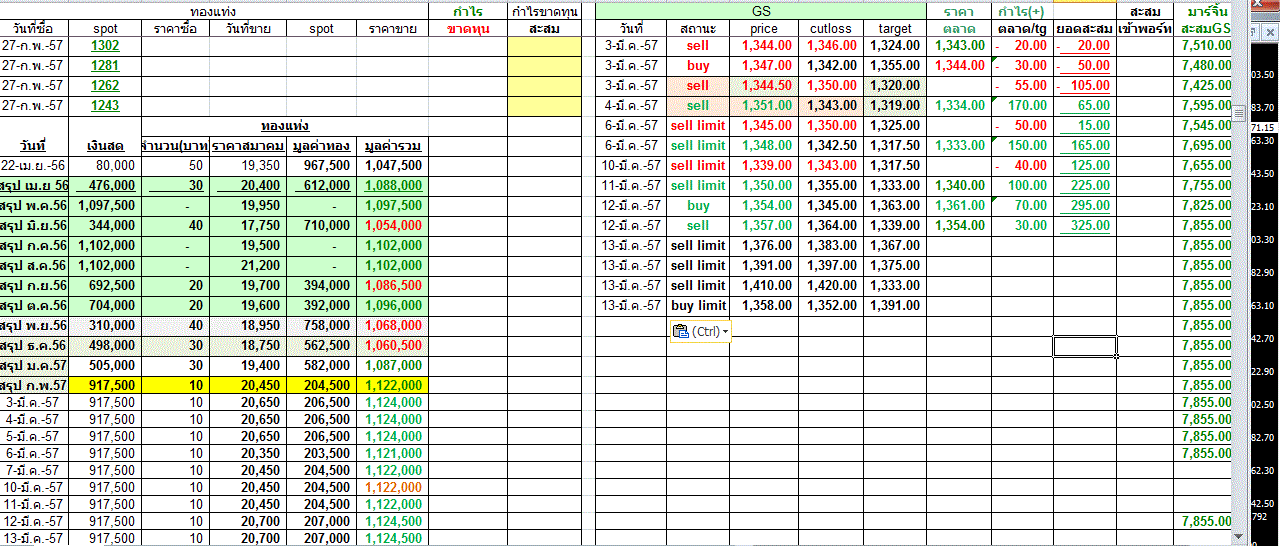Select the มูลค่ารวม column header

393,146
